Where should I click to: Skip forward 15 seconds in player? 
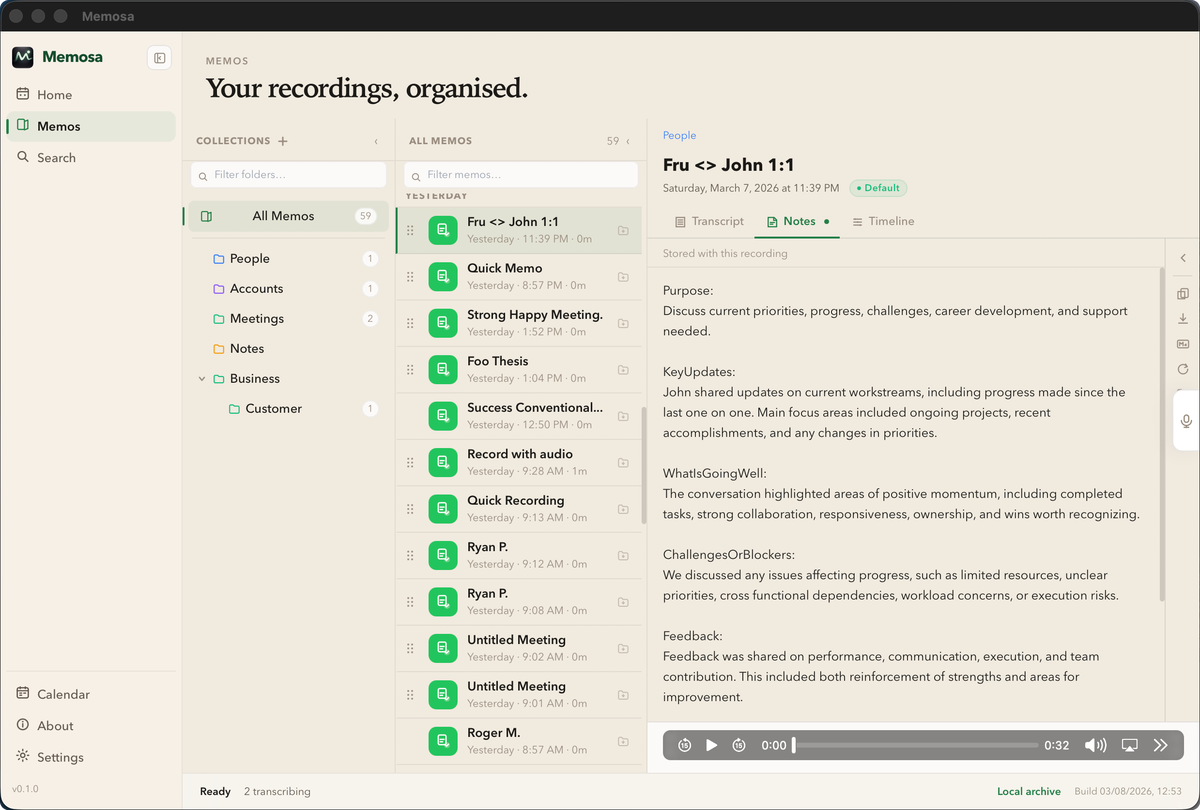click(x=738, y=745)
